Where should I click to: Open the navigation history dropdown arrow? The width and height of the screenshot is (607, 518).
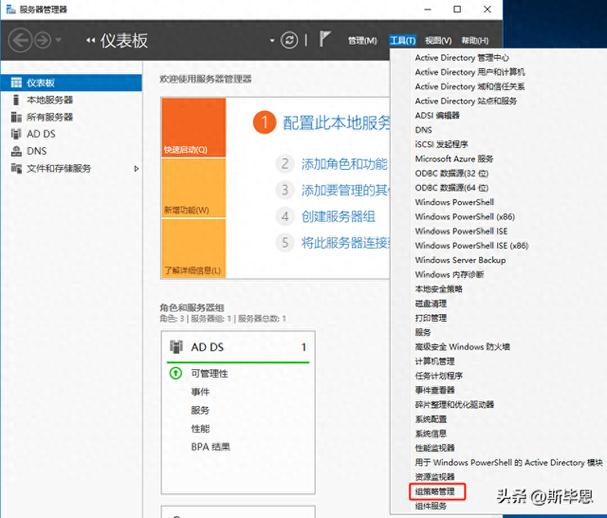coord(58,40)
